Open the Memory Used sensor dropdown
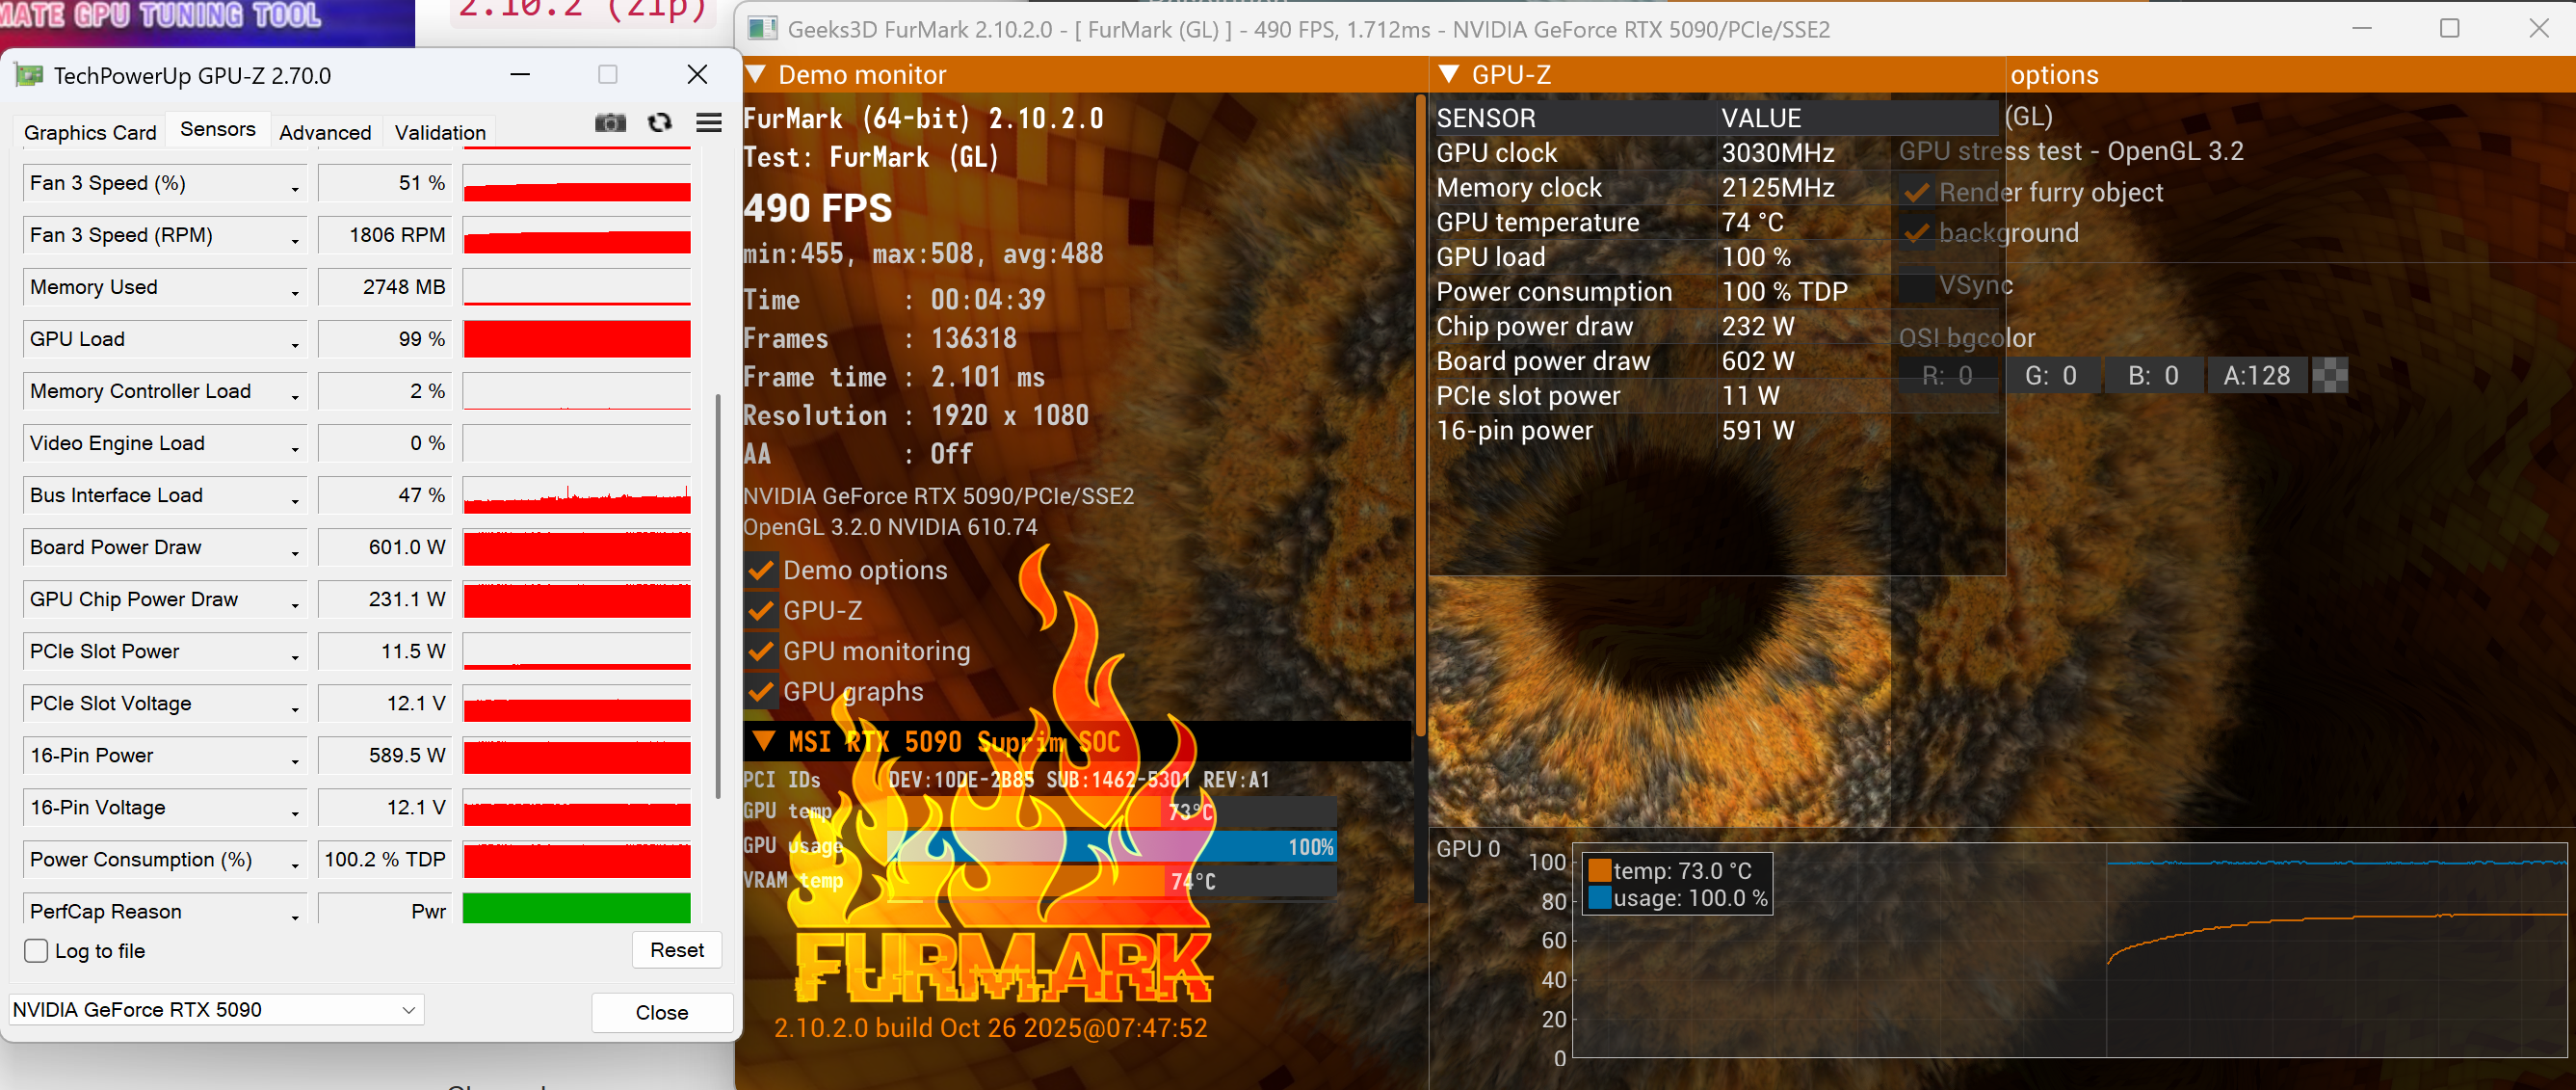This screenshot has width=2576, height=1090. coord(295,291)
